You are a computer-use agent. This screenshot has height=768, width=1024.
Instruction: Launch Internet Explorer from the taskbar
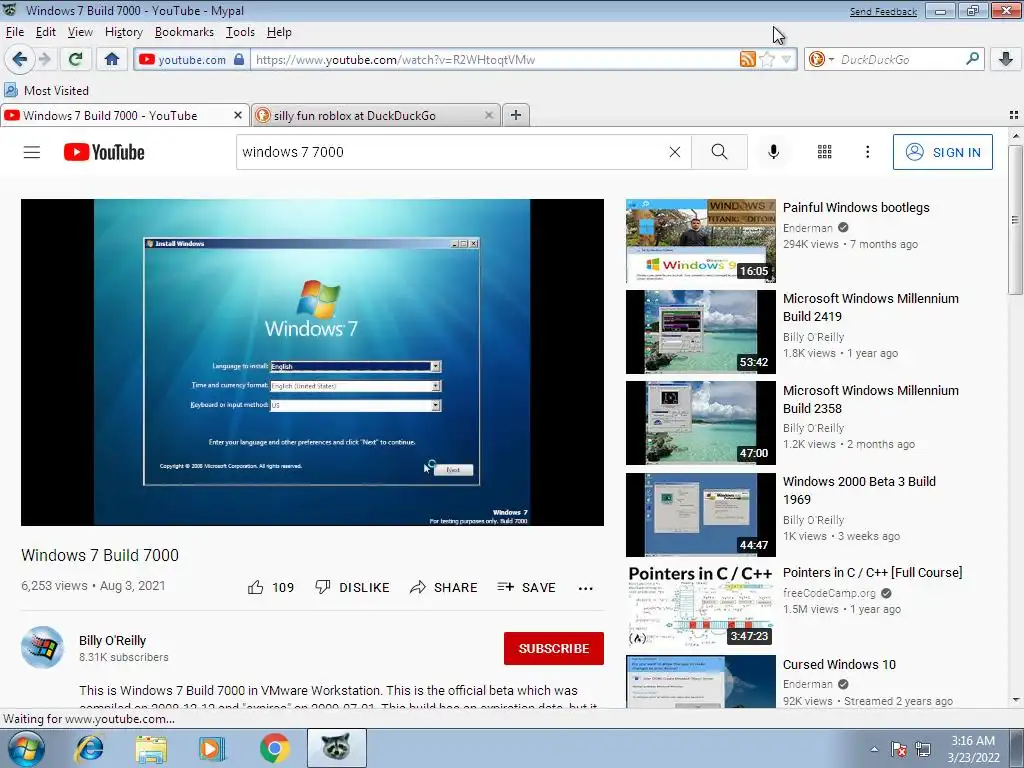[x=89, y=748]
